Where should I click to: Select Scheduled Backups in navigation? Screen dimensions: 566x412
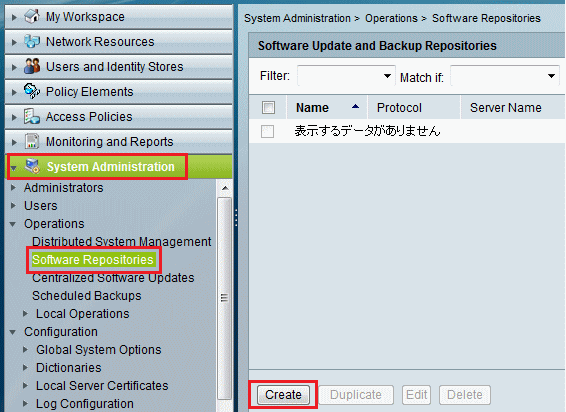[87, 296]
